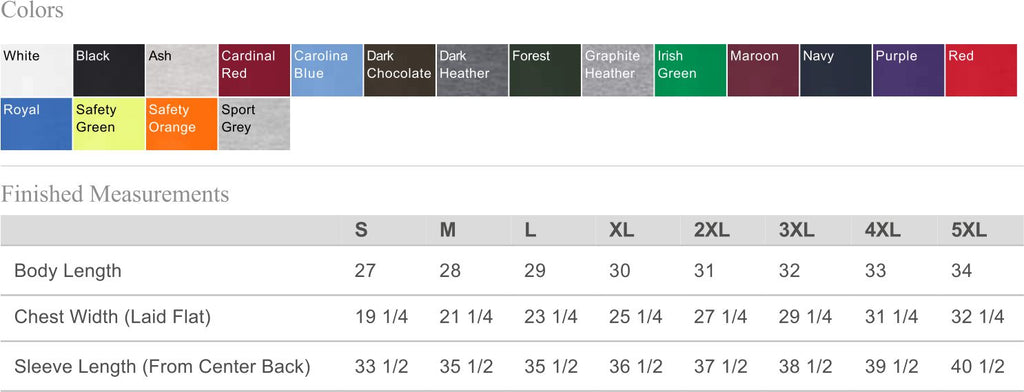Choose the Irish Green swatch
1024x392 pixels.
(690, 71)
